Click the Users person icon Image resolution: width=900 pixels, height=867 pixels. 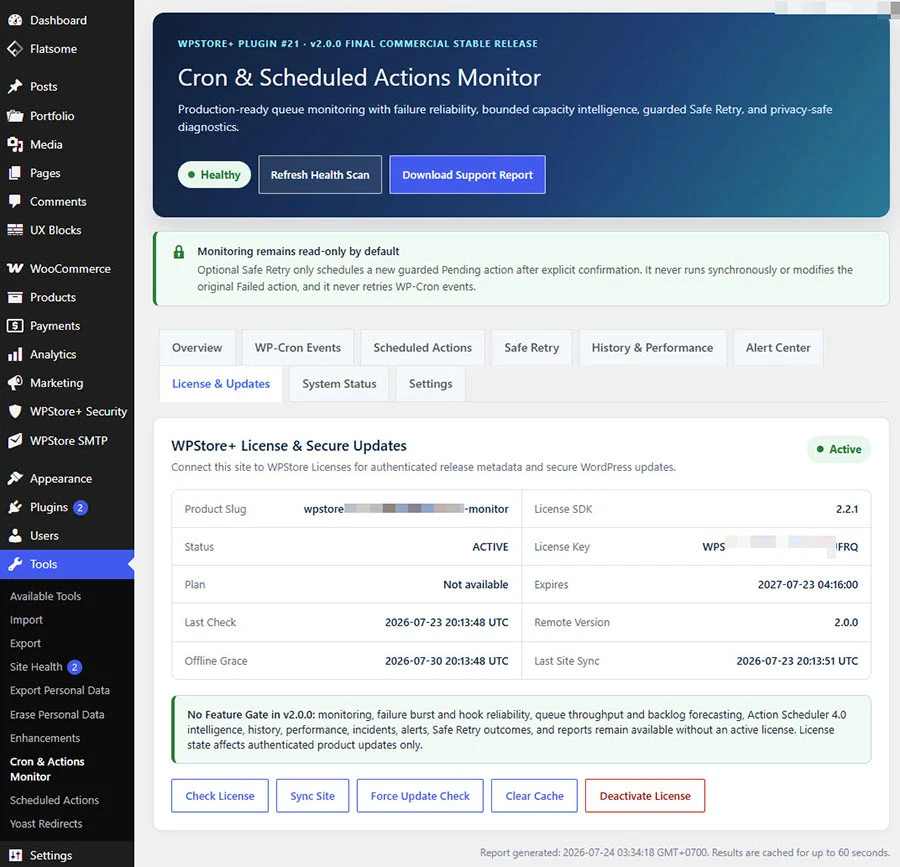pos(15,535)
